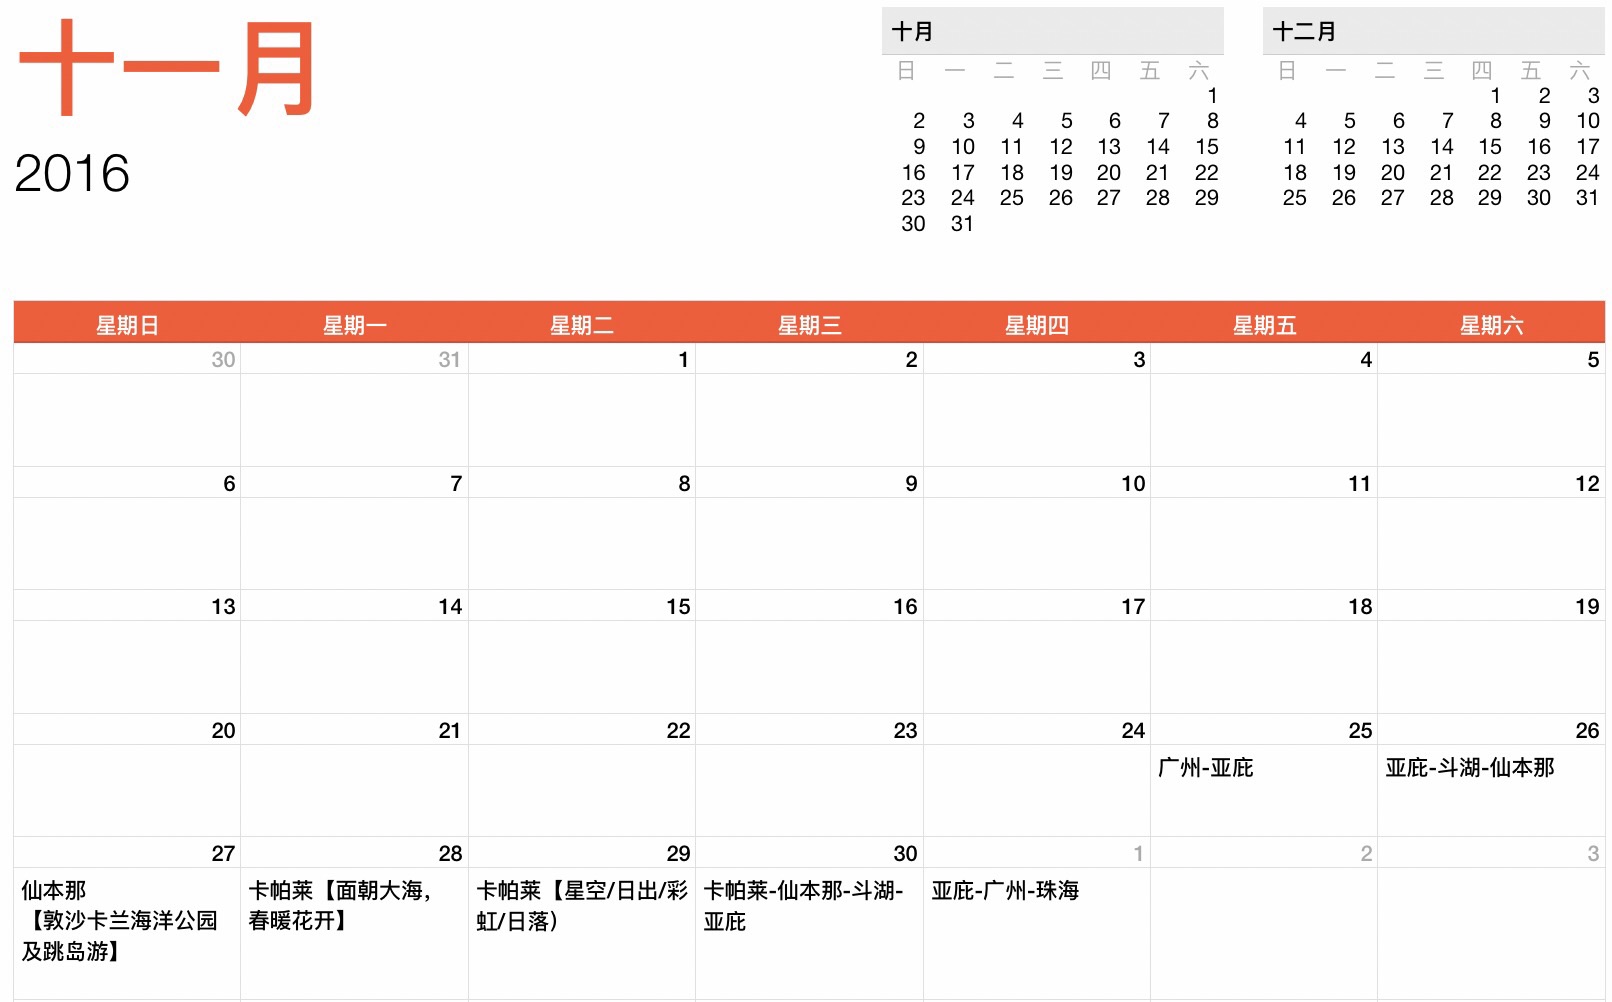Click the grayed-out 30 in the main grid
This screenshot has width=1612, height=1002.
click(x=223, y=360)
